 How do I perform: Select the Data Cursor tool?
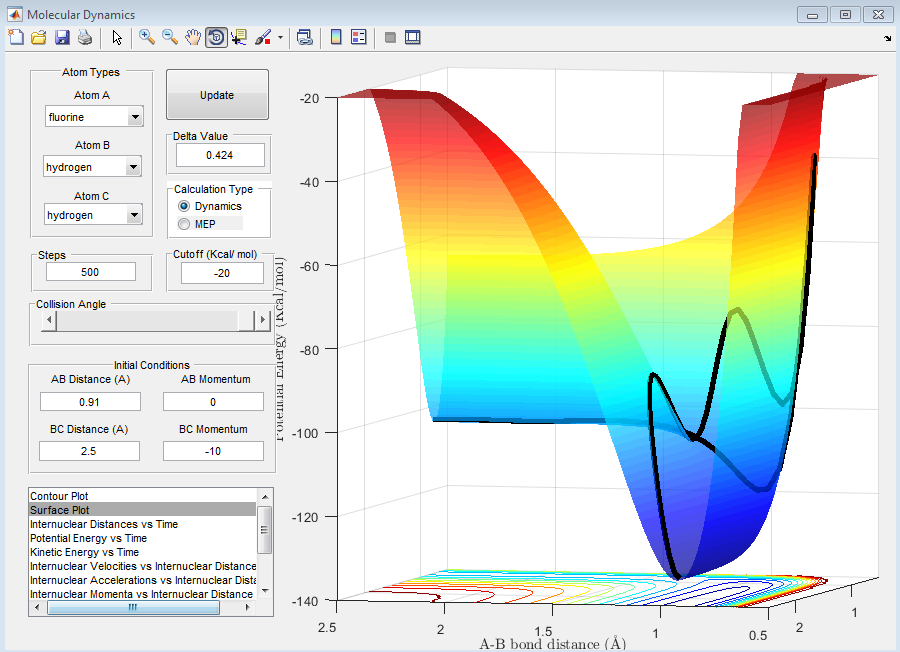[x=239, y=38]
